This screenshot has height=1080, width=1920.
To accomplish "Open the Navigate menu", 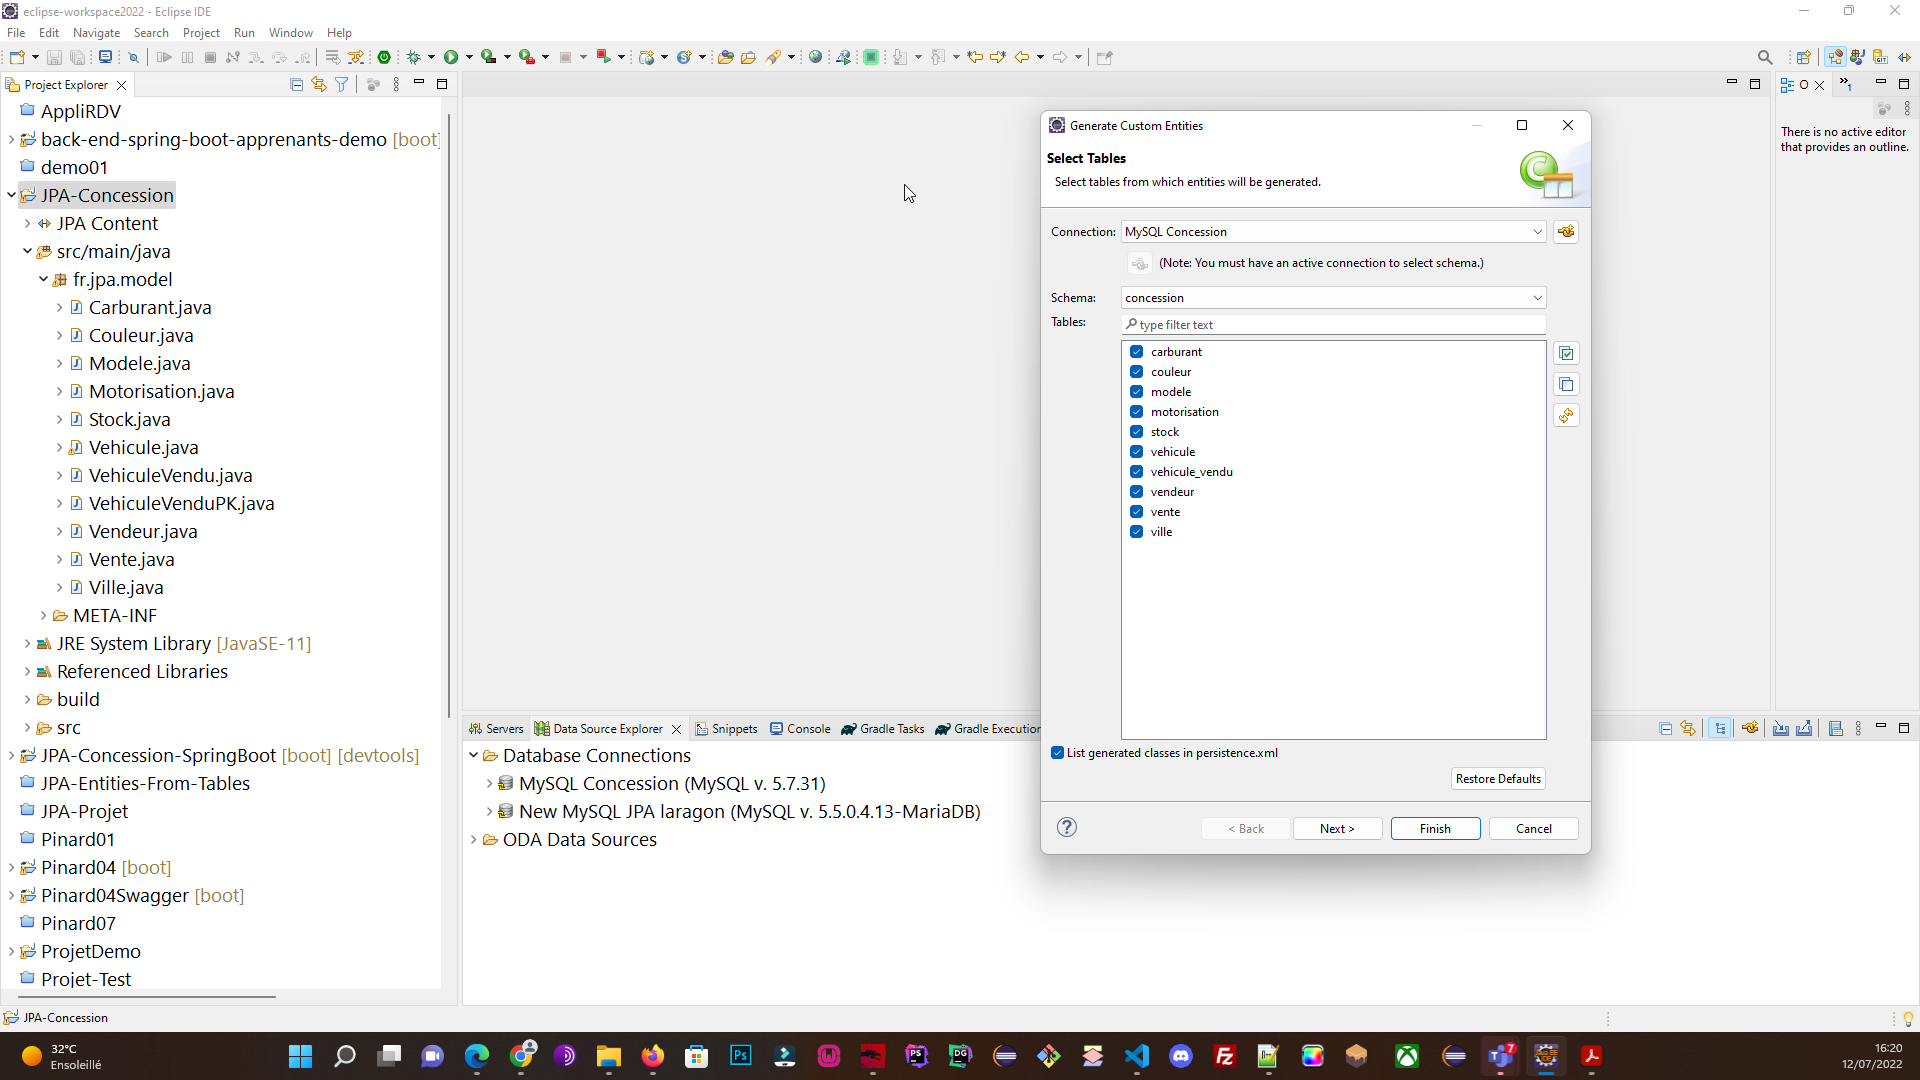I will [x=96, y=33].
